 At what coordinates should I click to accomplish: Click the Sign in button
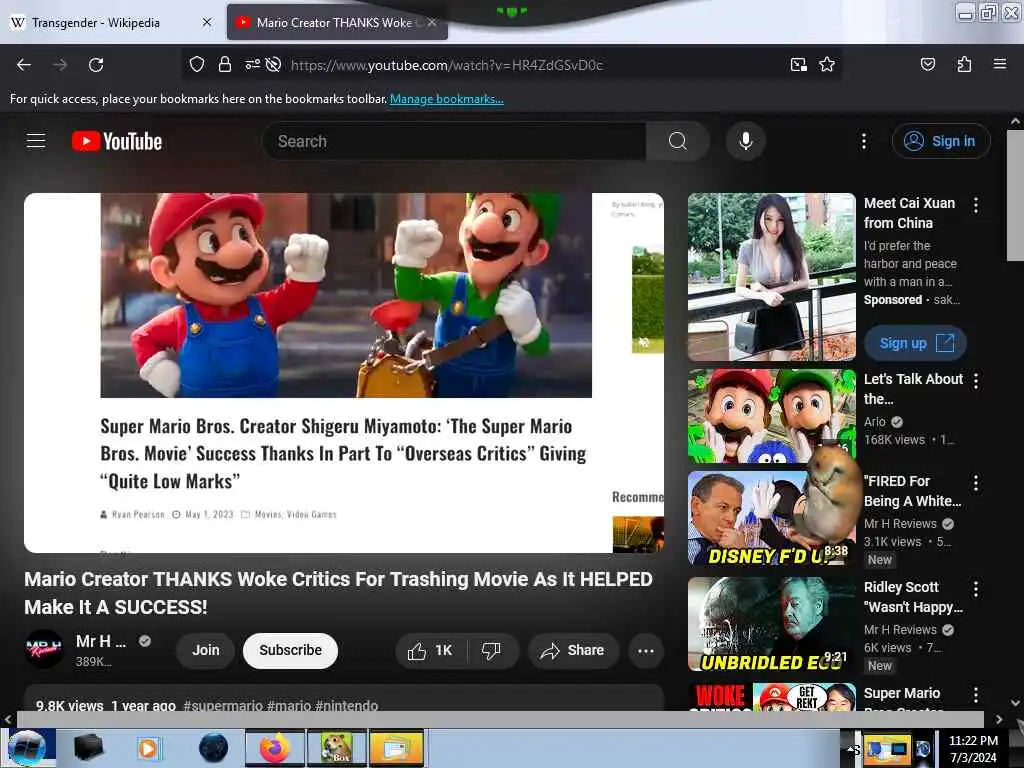[x=941, y=141]
